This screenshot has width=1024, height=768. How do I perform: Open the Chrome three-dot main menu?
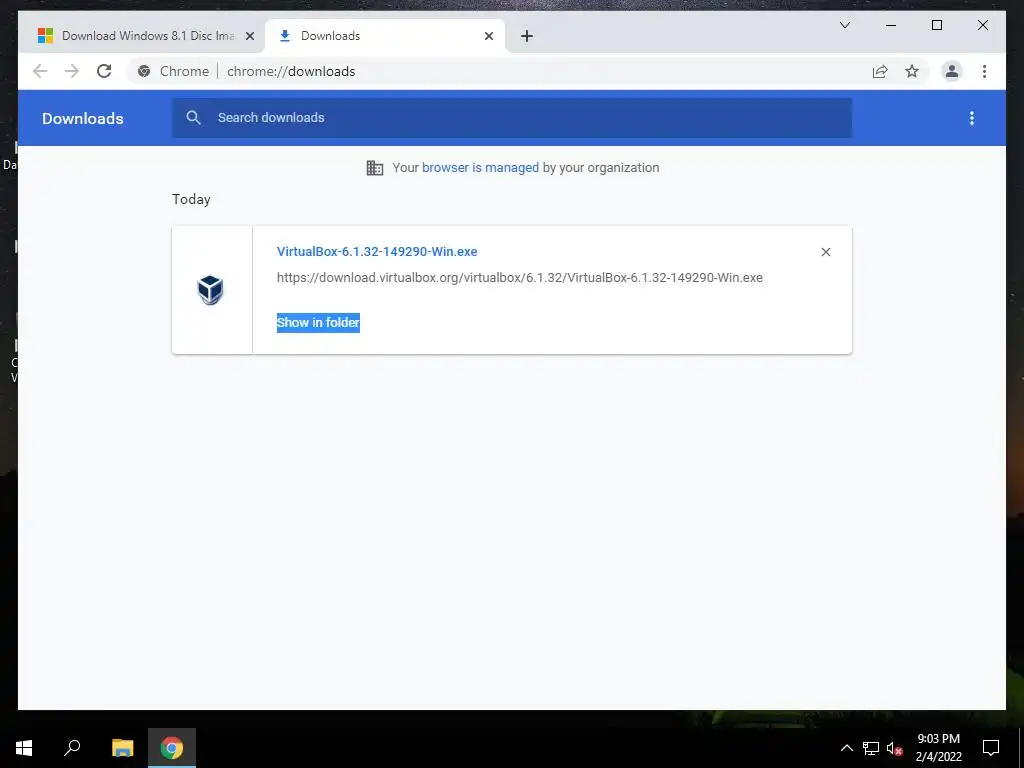point(984,71)
